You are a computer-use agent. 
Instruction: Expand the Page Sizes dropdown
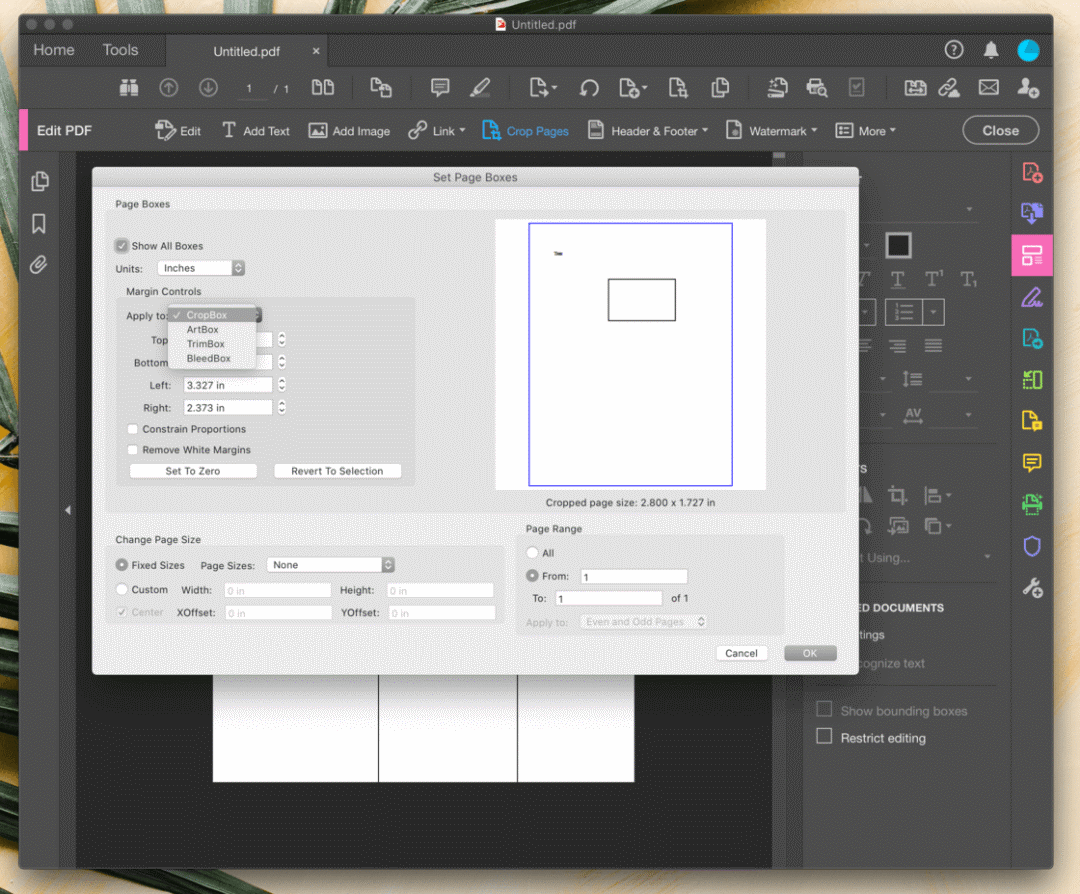331,565
